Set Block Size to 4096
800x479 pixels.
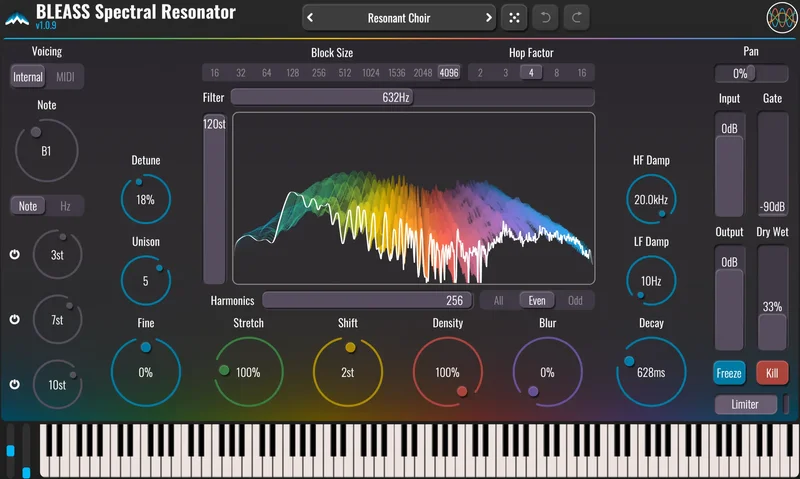click(449, 73)
